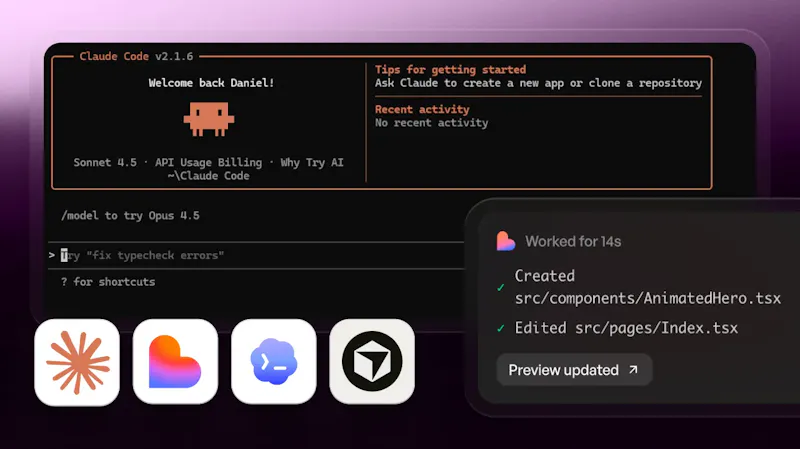
Task: Click the small Lovable heart beside Worked for 14s
Action: (506, 241)
